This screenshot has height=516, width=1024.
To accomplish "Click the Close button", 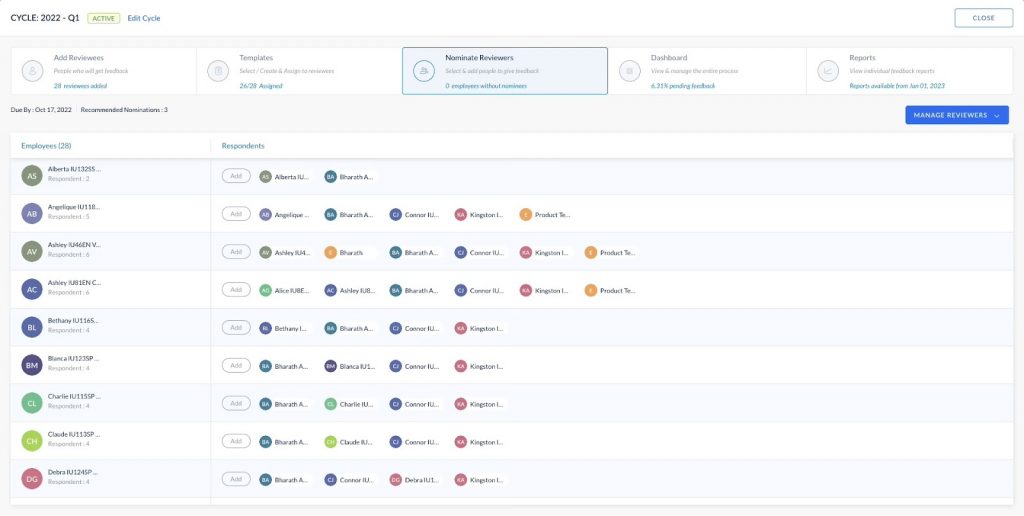I will 984,18.
